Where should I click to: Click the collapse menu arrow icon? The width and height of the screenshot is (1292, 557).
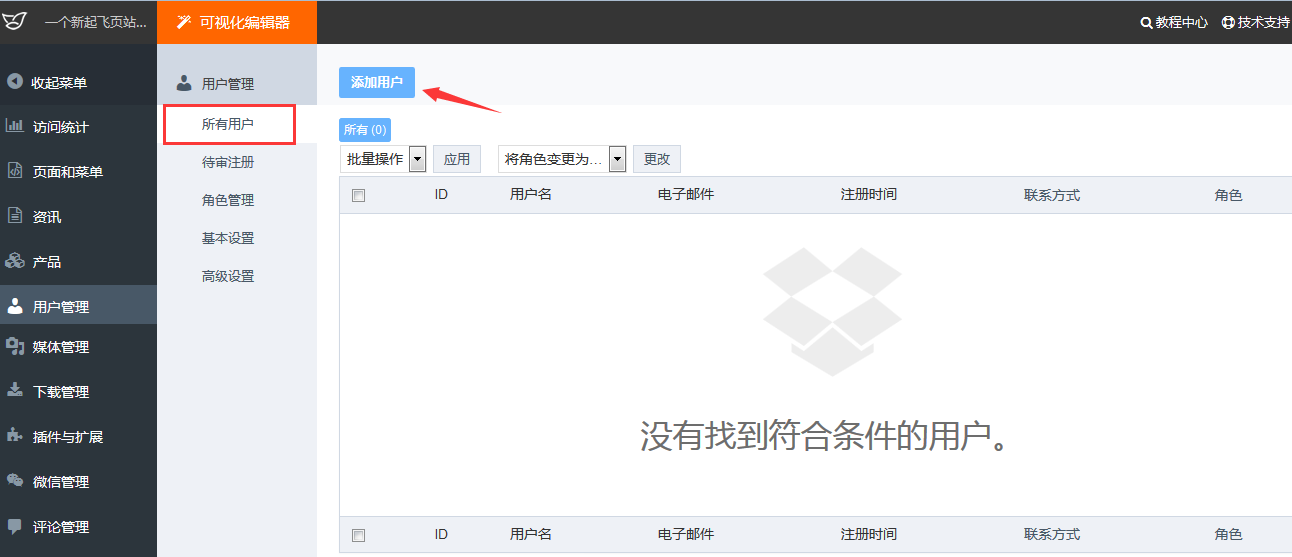pyautogui.click(x=15, y=82)
